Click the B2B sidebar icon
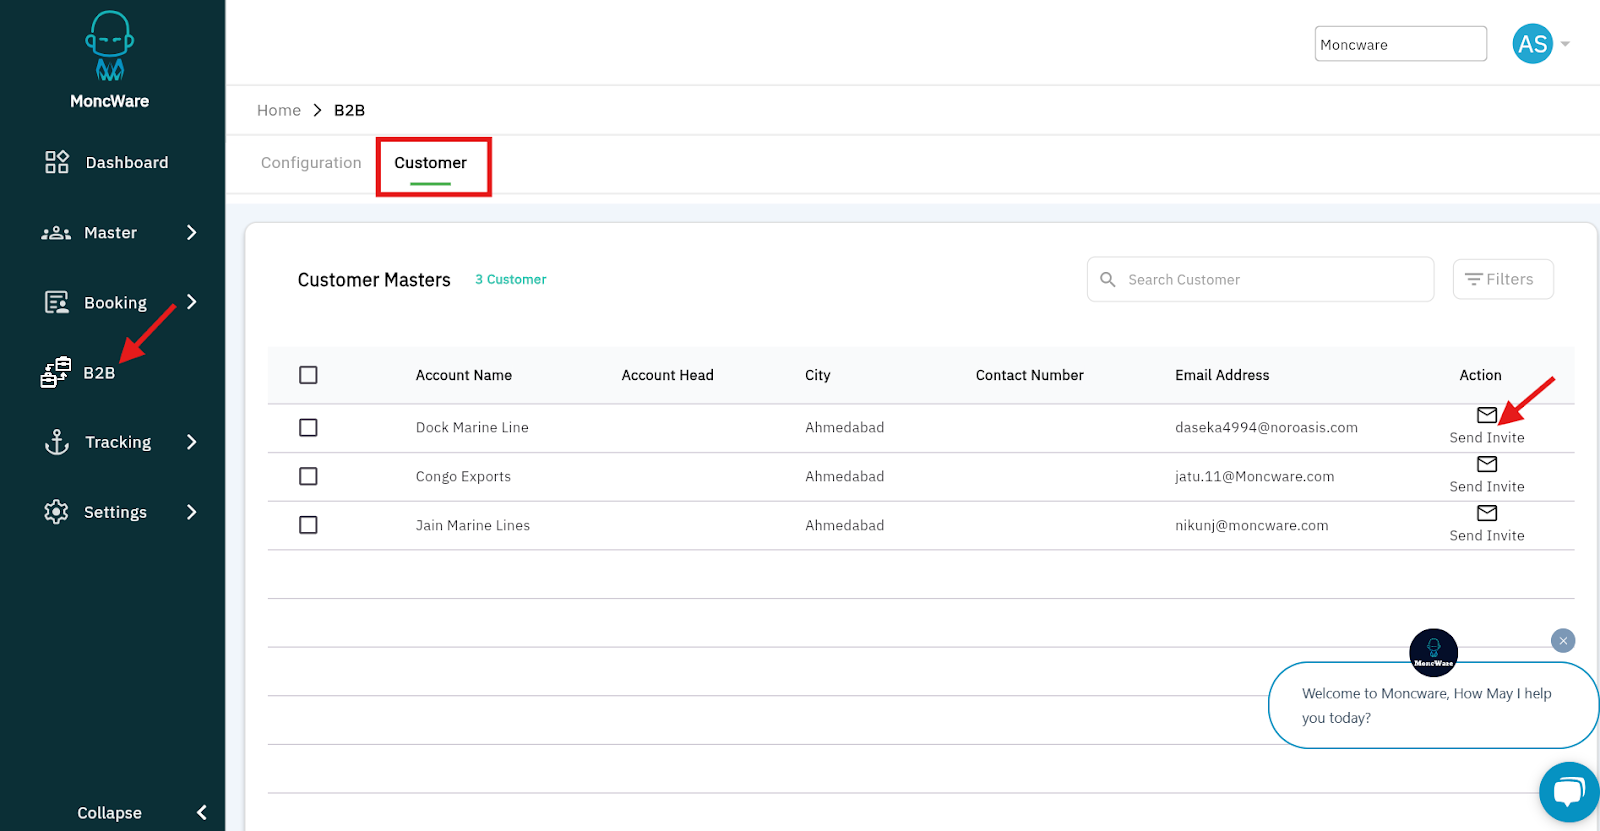Image resolution: width=1600 pixels, height=831 pixels. 56,372
